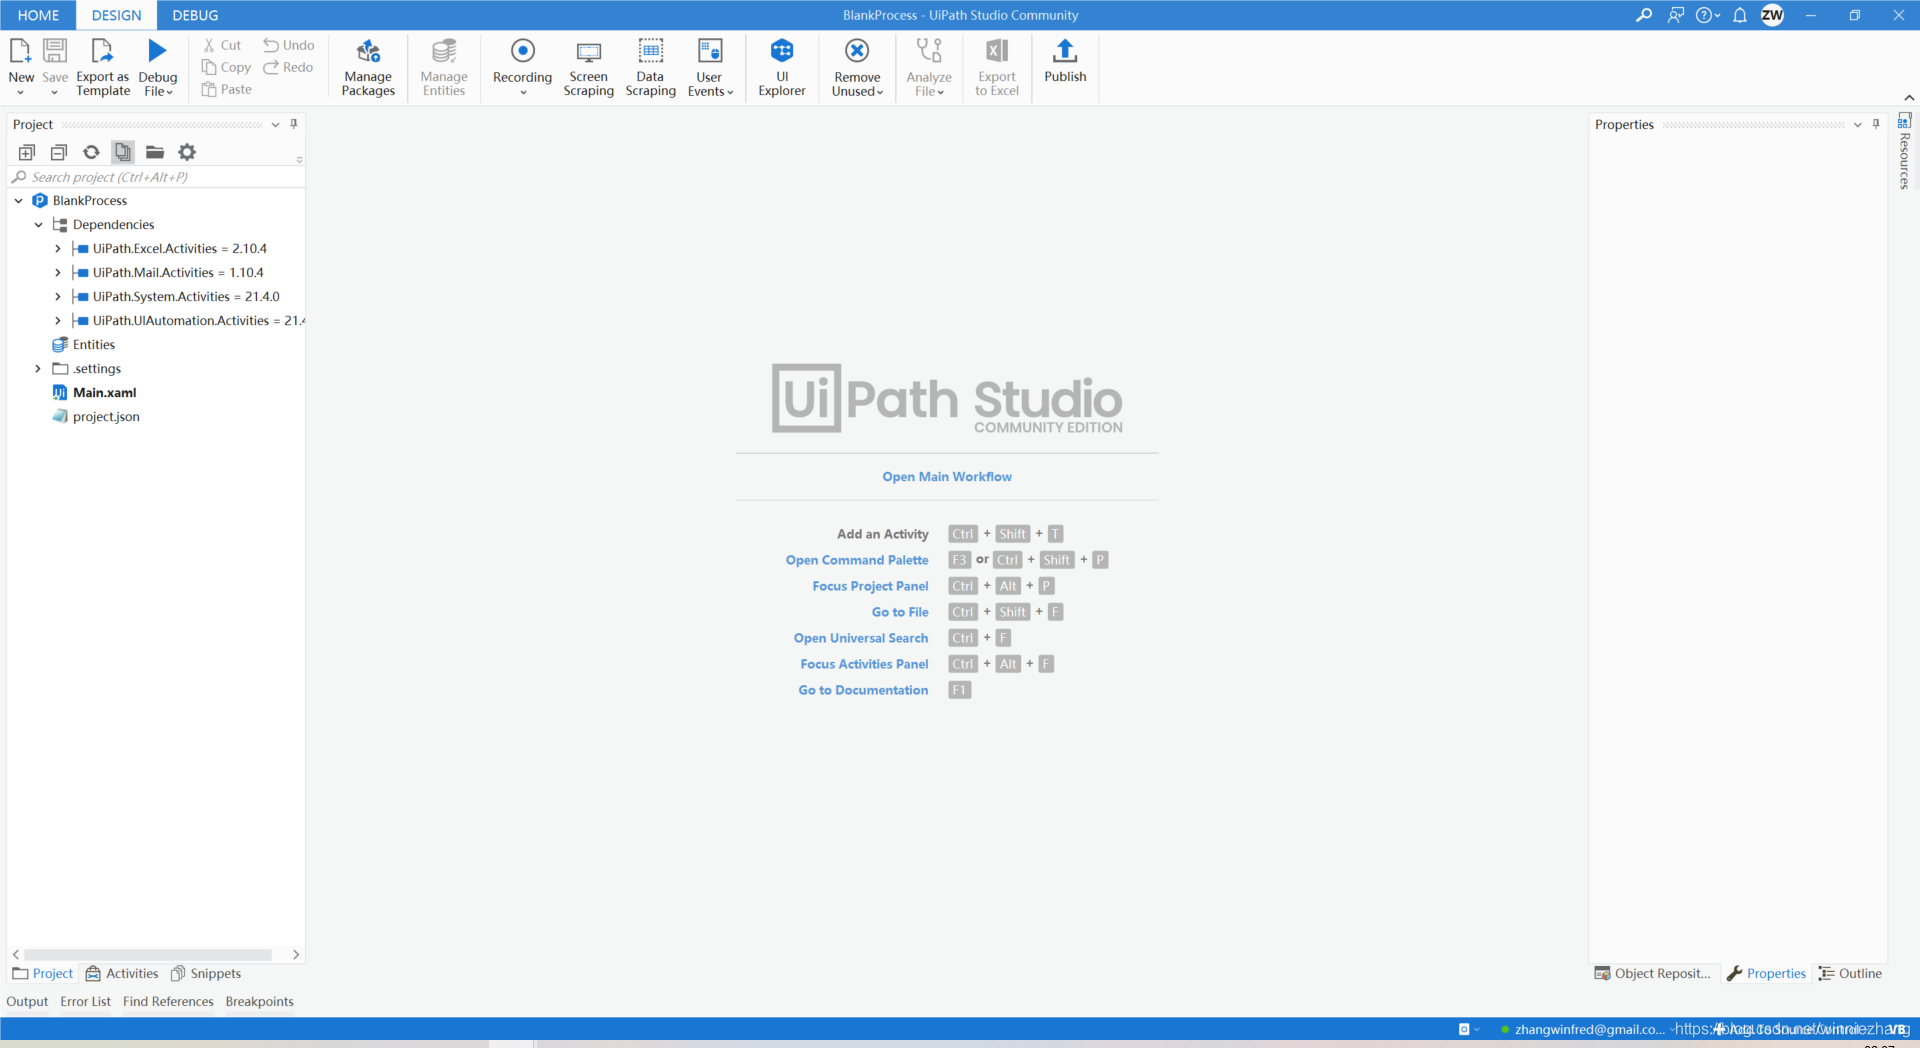The height and width of the screenshot is (1048, 1920).
Task: Switch to the HOME tab
Action: [x=38, y=15]
